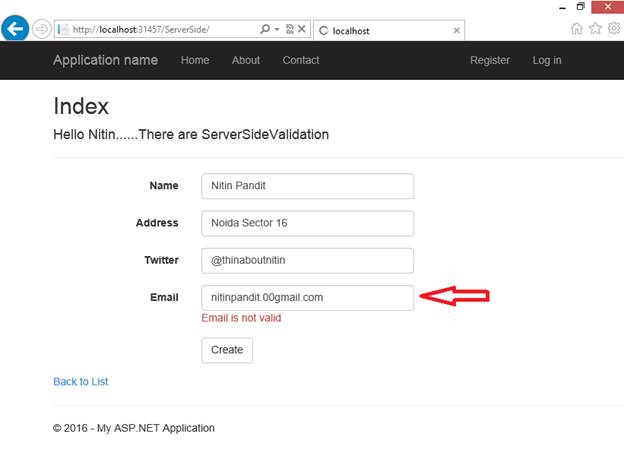Go to the About nav item
Screen dimensions: 624x453
click(x=246, y=60)
